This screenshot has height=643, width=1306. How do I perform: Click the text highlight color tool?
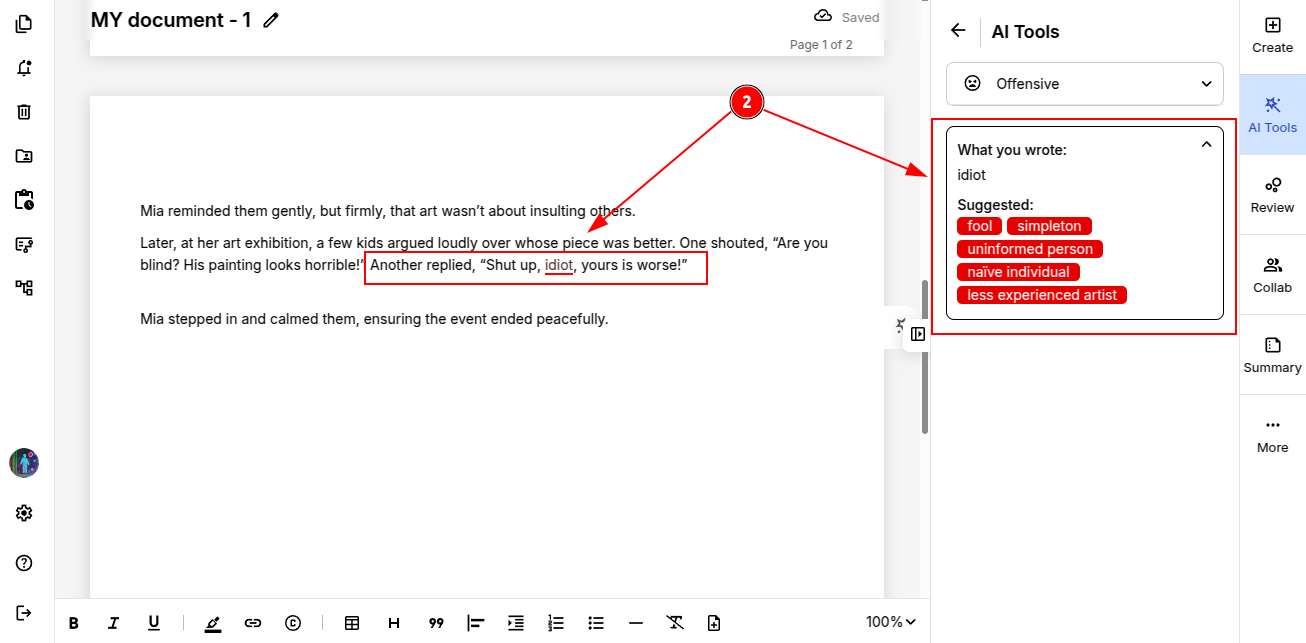click(212, 623)
